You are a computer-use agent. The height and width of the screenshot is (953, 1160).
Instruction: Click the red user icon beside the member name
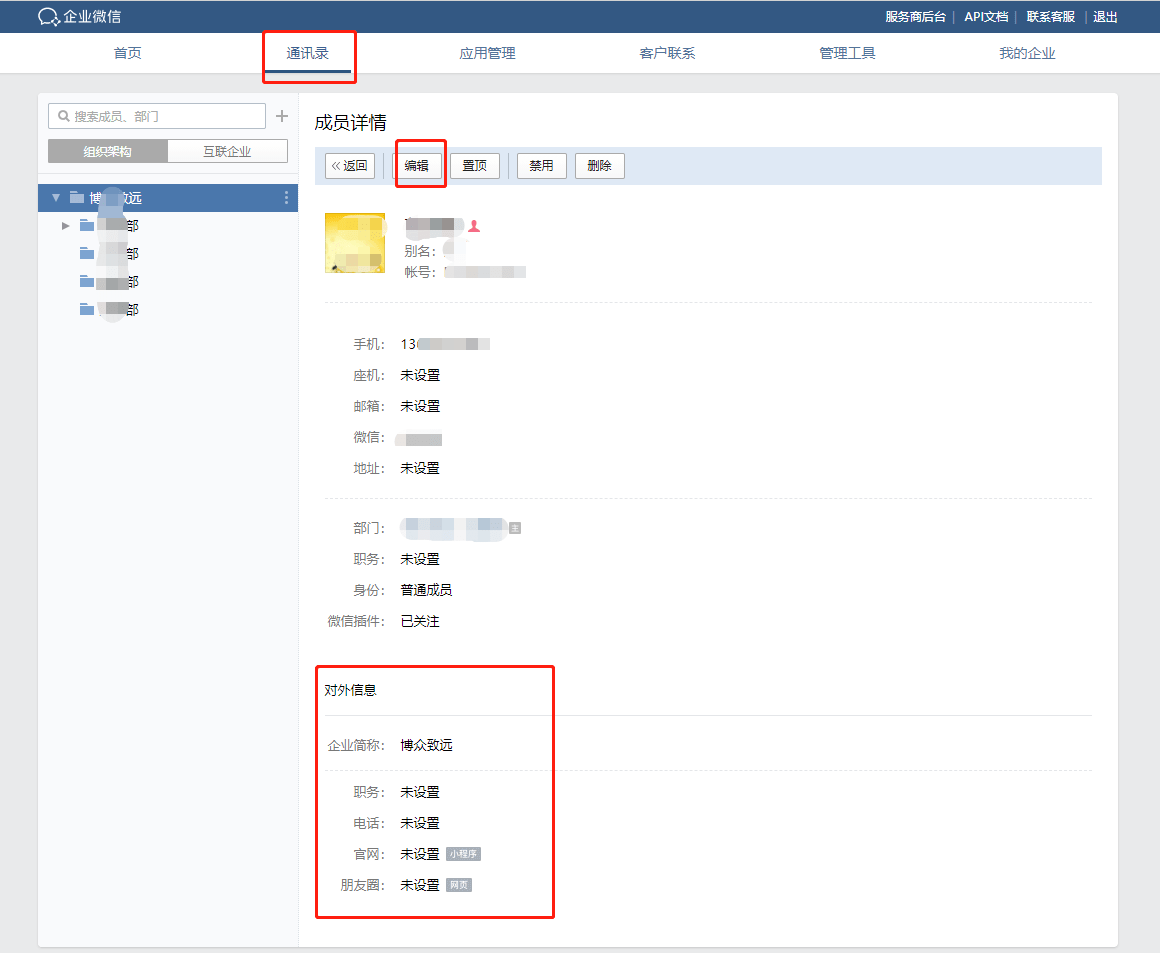pos(474,226)
